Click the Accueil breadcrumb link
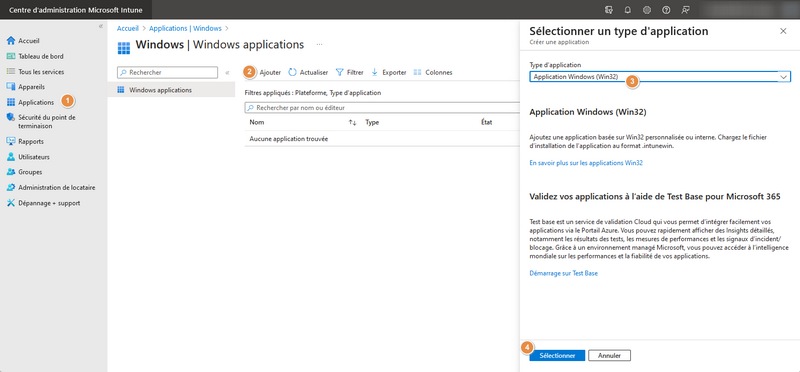The height and width of the screenshot is (372, 800). [x=128, y=29]
